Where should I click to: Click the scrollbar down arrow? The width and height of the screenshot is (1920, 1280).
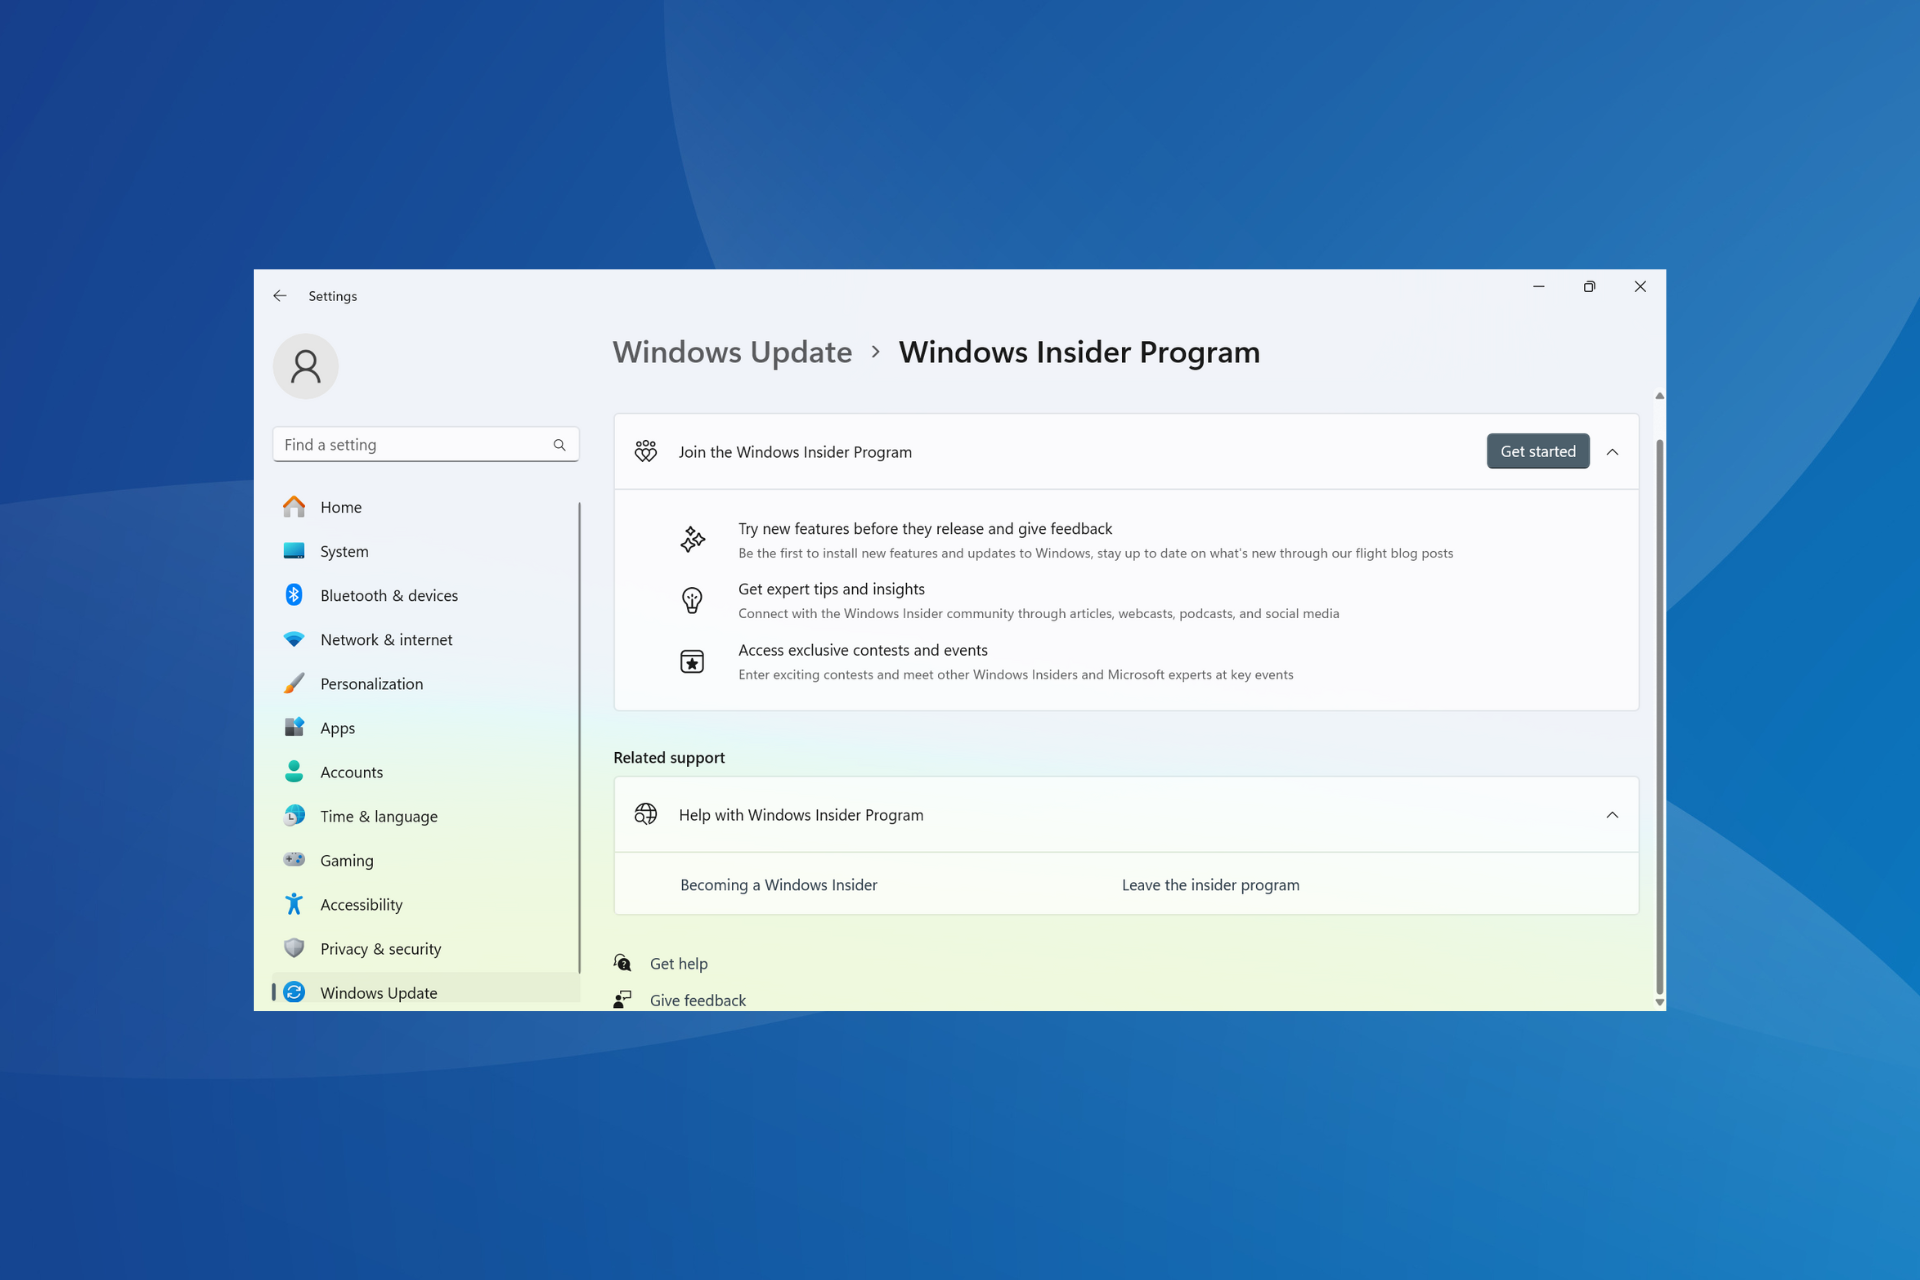1659,1002
